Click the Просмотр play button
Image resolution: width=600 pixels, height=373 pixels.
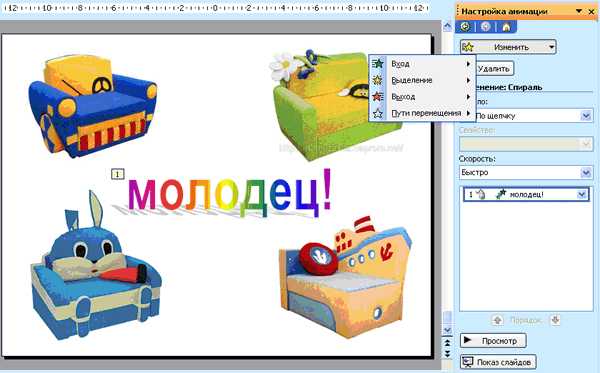click(x=493, y=340)
